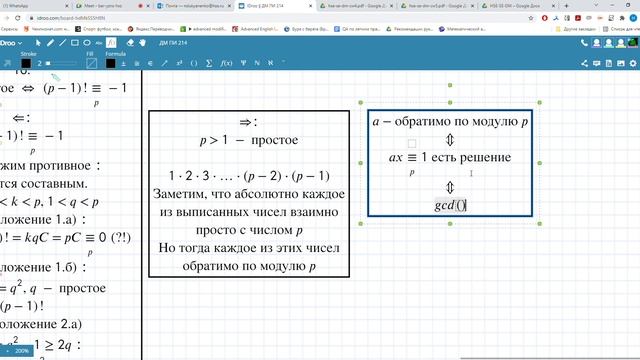The image size is (640, 360).
Task: Open Advanced English bookmark
Action: [x=255, y=29]
